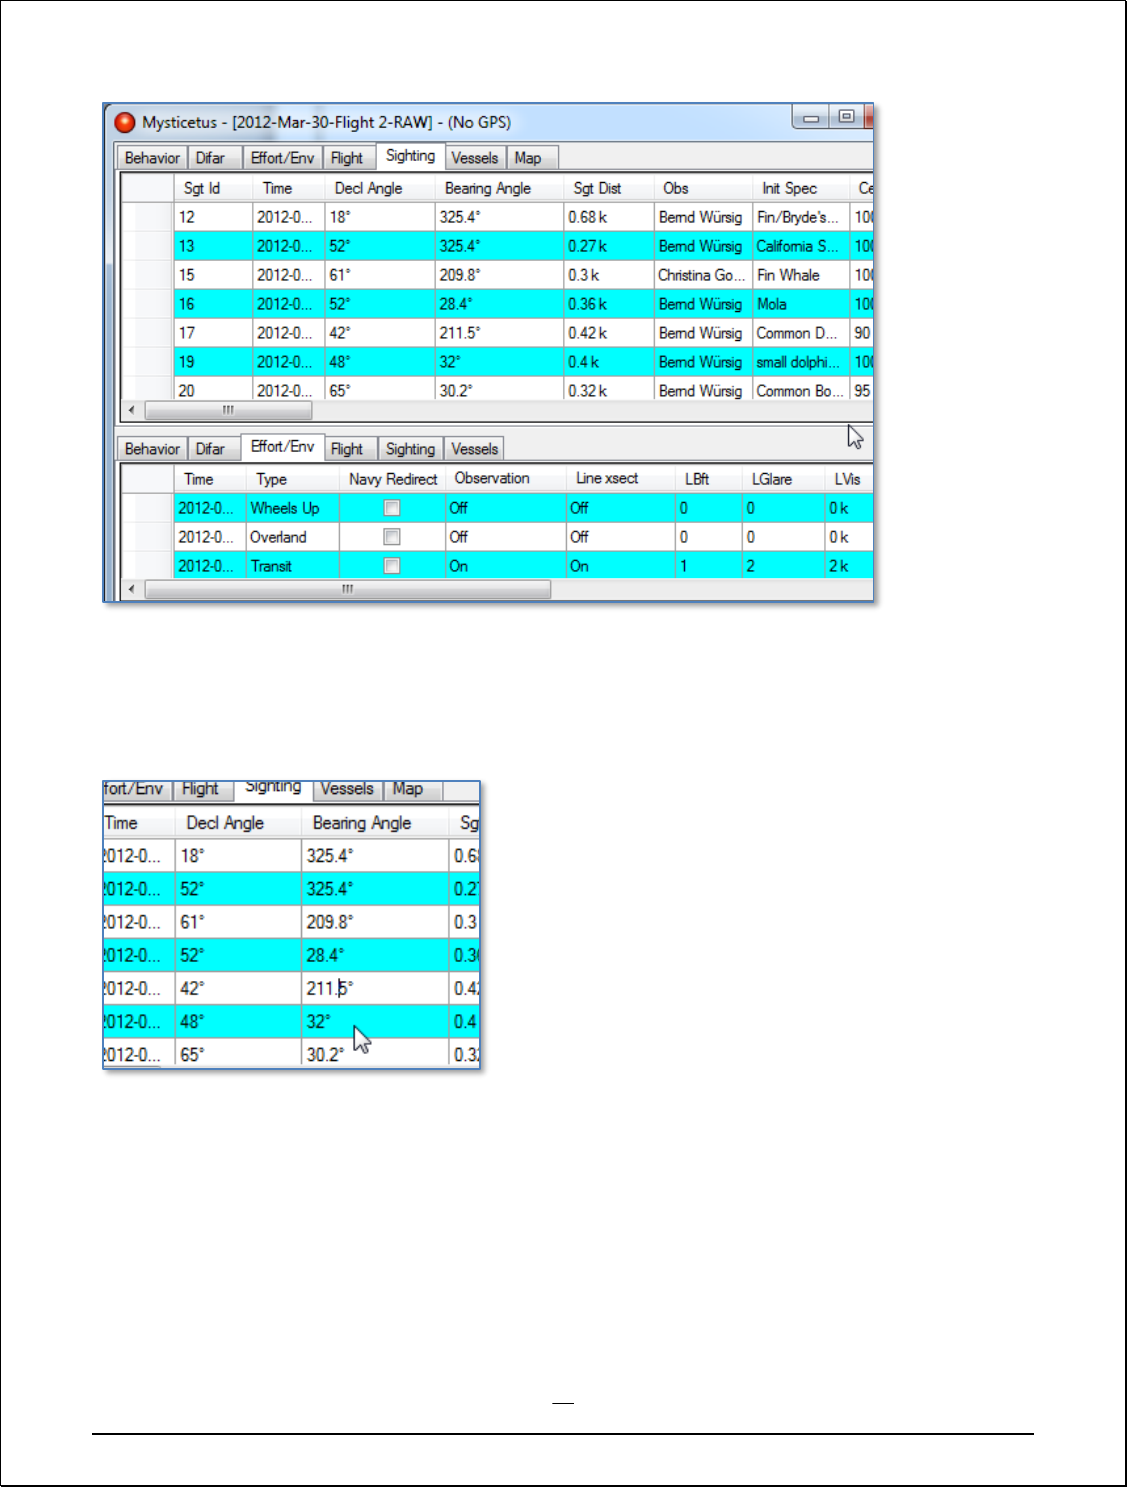The width and height of the screenshot is (1127, 1487).
Task: Click Christina Go... observer cell
Action: click(x=702, y=275)
